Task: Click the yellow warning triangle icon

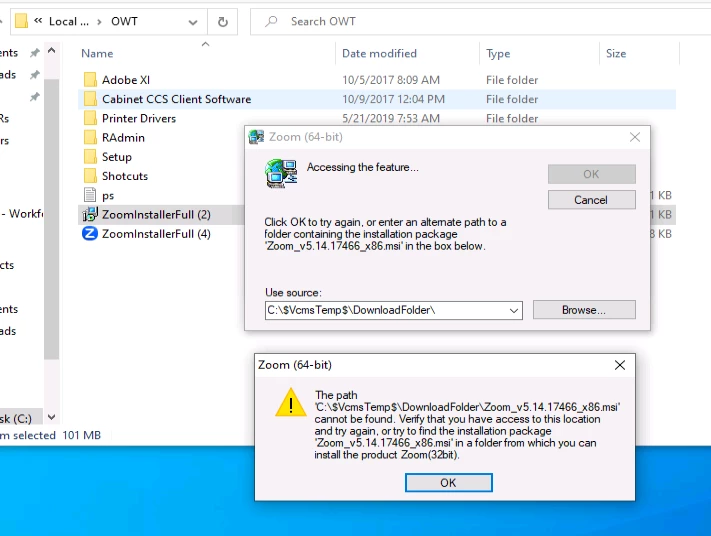Action: pos(291,402)
